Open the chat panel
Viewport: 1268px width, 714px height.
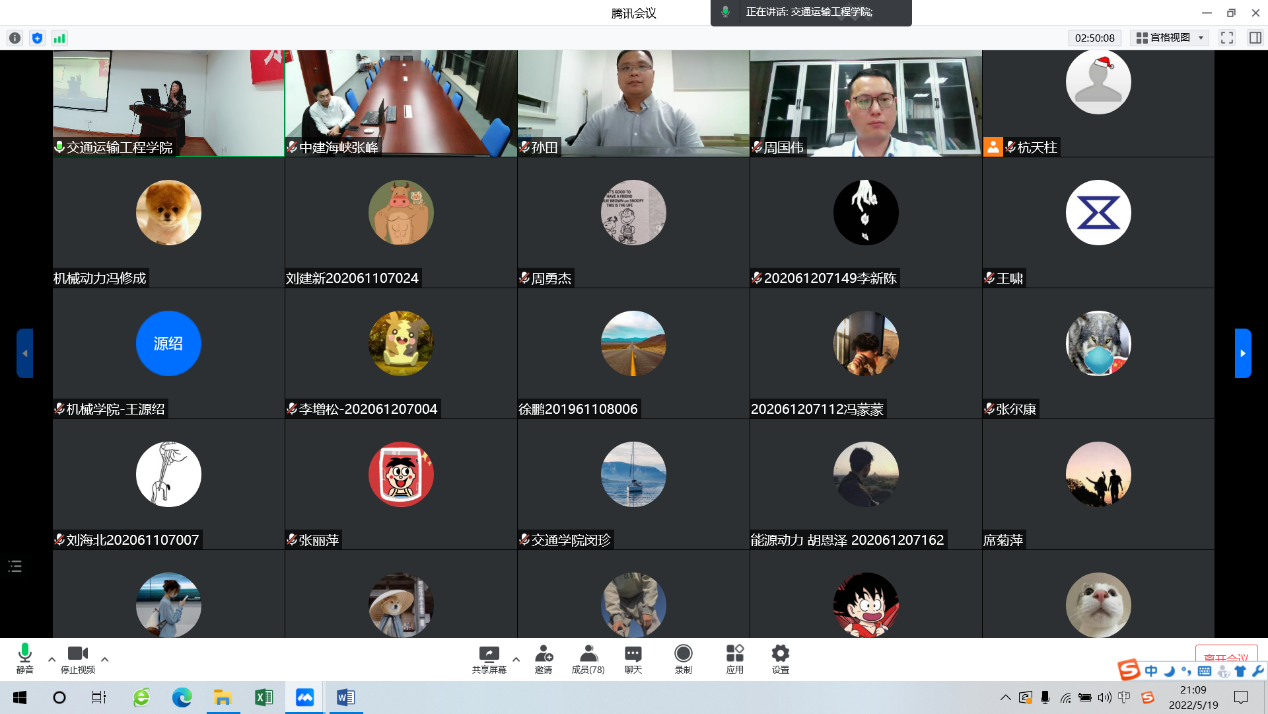(x=633, y=654)
